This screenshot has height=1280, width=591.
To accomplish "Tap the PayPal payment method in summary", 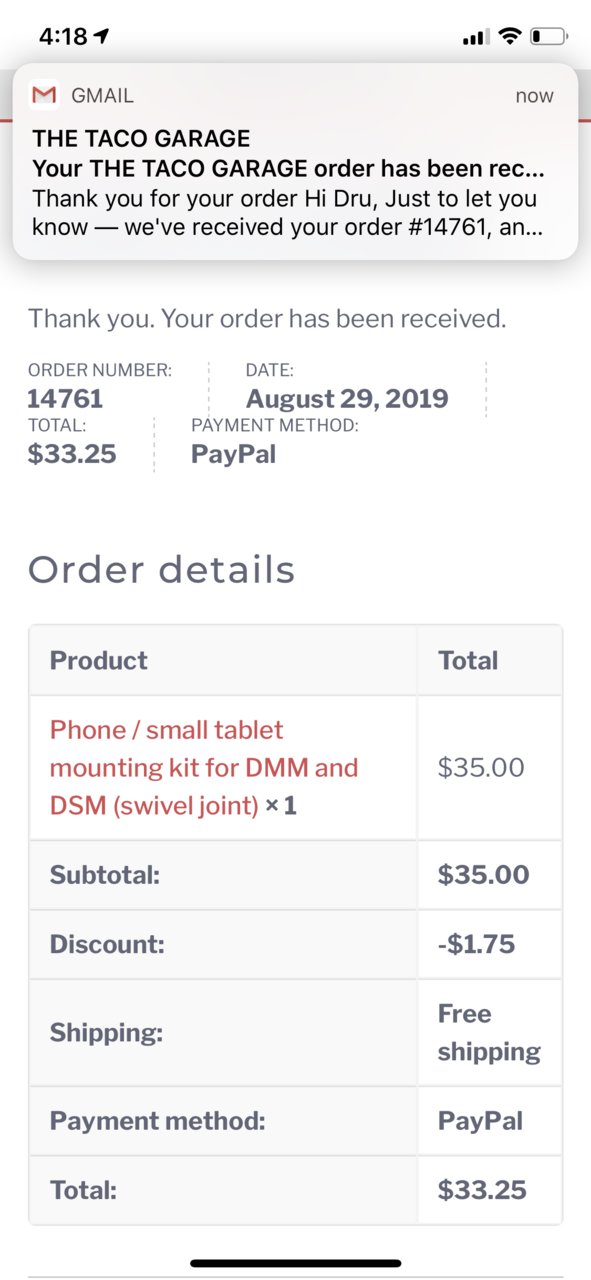I will (x=234, y=454).
